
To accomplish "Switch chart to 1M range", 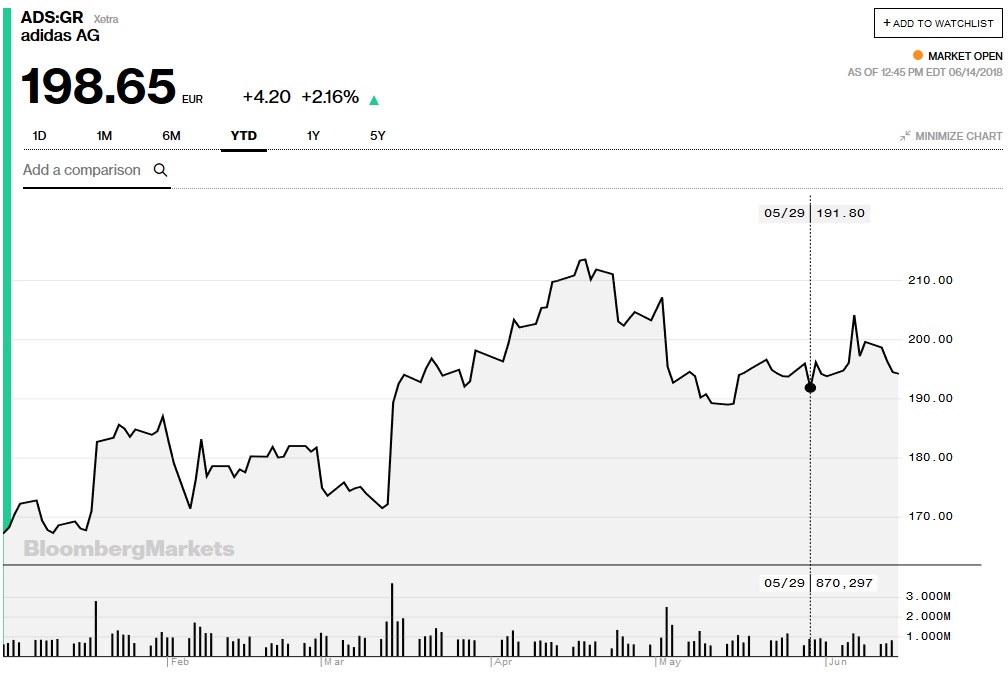I will click(x=104, y=135).
